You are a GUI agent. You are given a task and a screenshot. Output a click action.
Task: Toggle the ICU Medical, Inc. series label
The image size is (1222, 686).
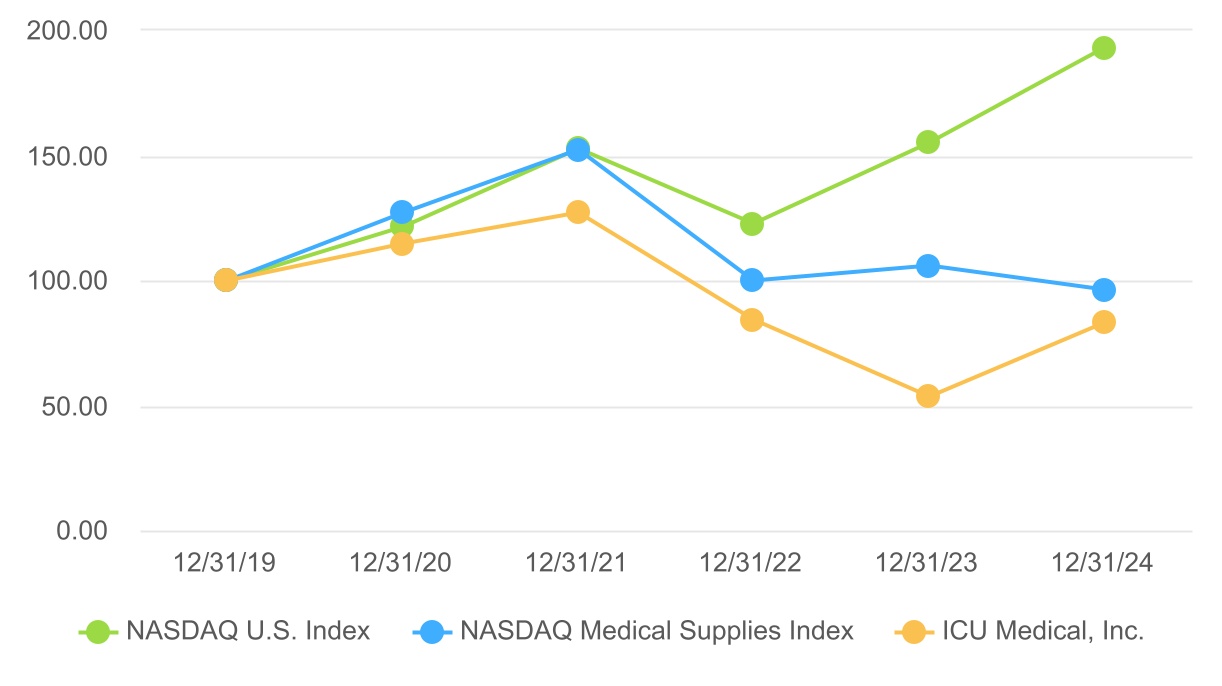tap(1041, 631)
